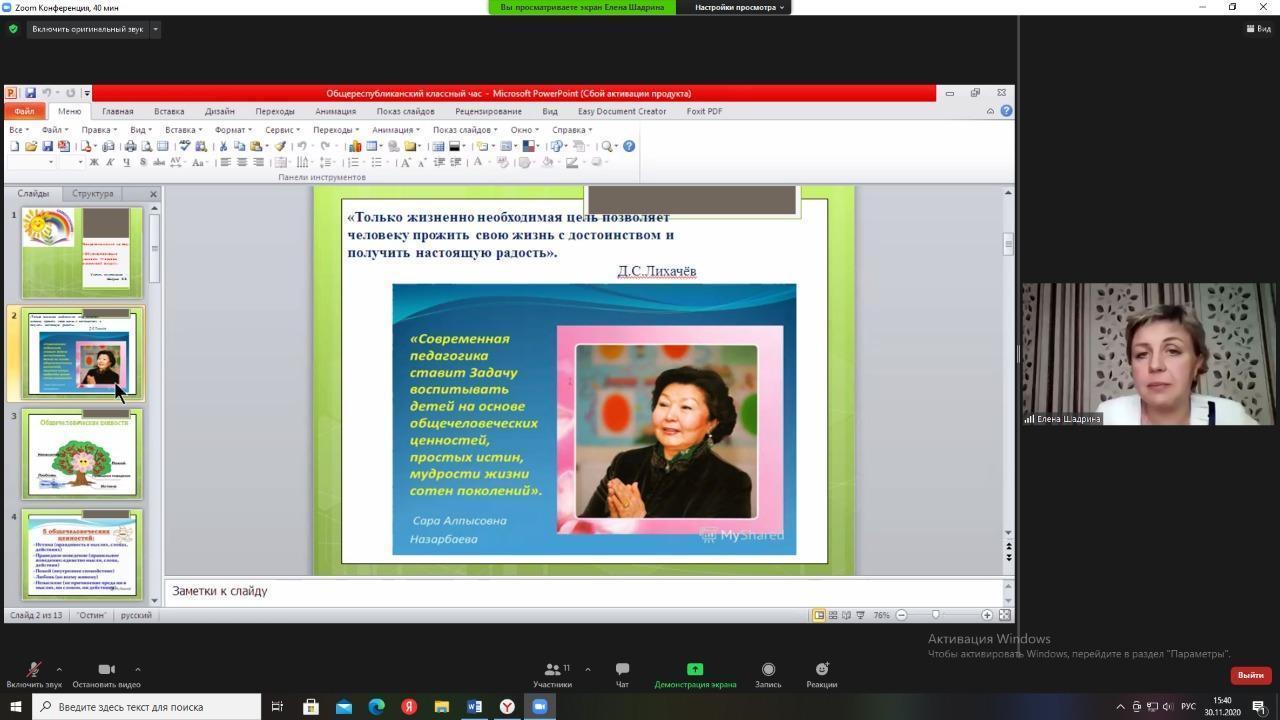Click the green Share Screen icon
1280x720 pixels.
click(695, 670)
